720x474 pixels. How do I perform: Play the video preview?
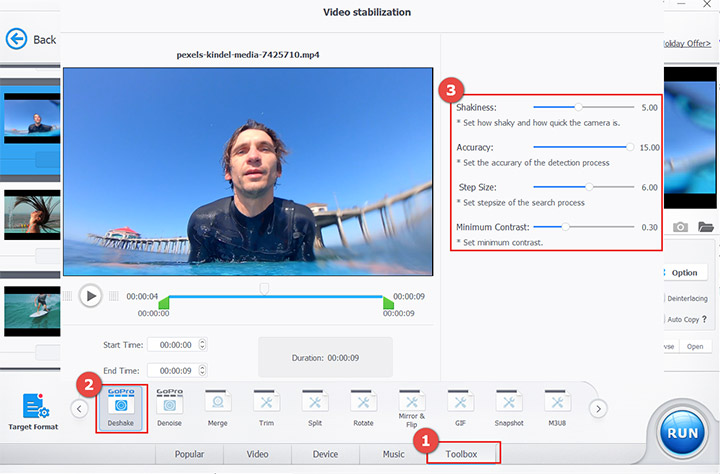coord(90,296)
